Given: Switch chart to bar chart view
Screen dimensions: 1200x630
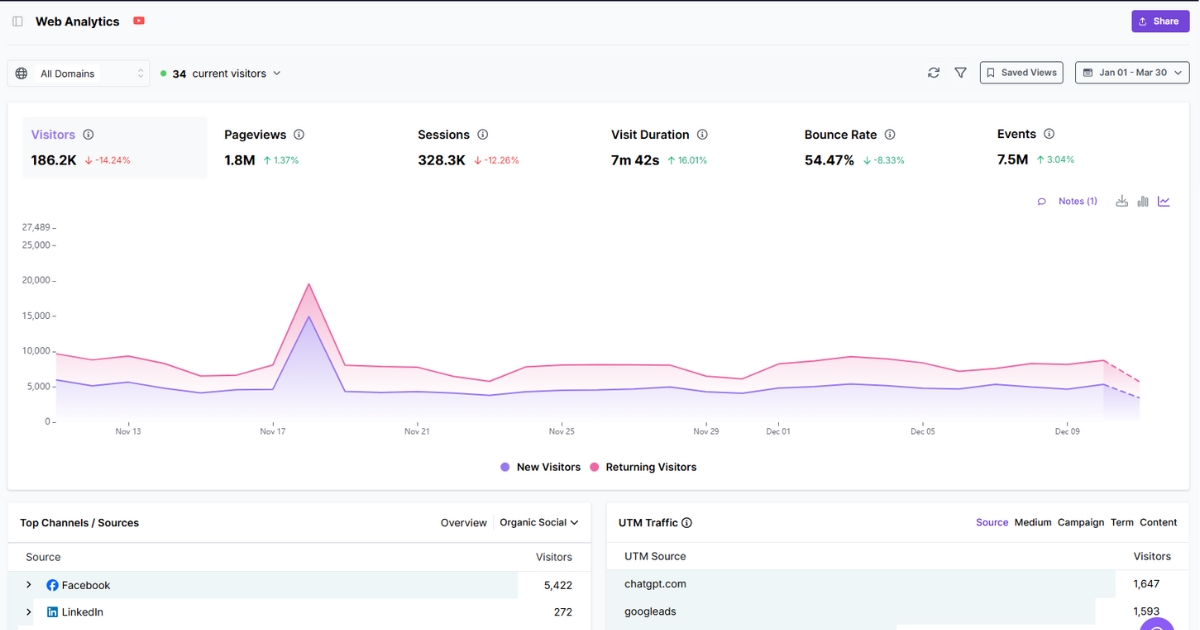Looking at the screenshot, I should click(1143, 200).
